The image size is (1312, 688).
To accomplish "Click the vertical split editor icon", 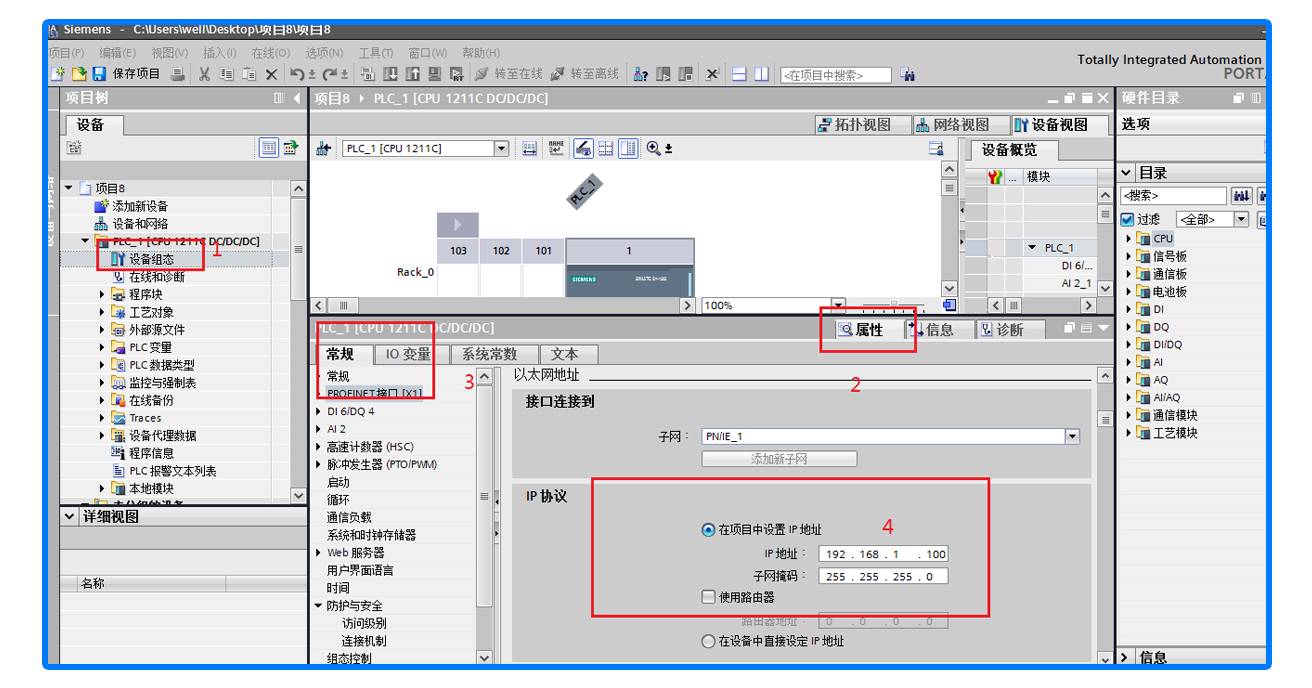I will click(761, 74).
